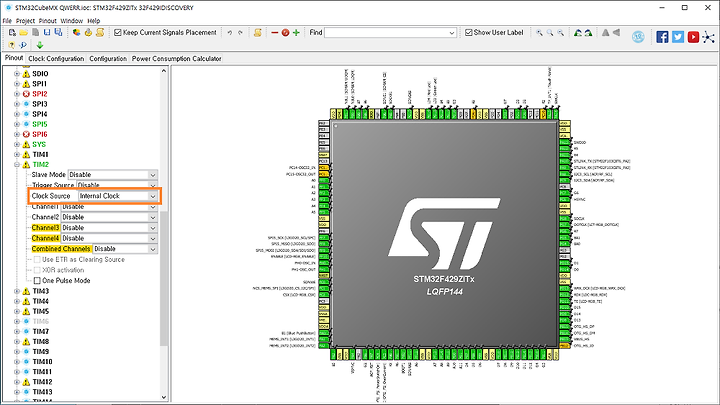Click the green download arrow icon
Screen dimensions: 720x405
40,45
